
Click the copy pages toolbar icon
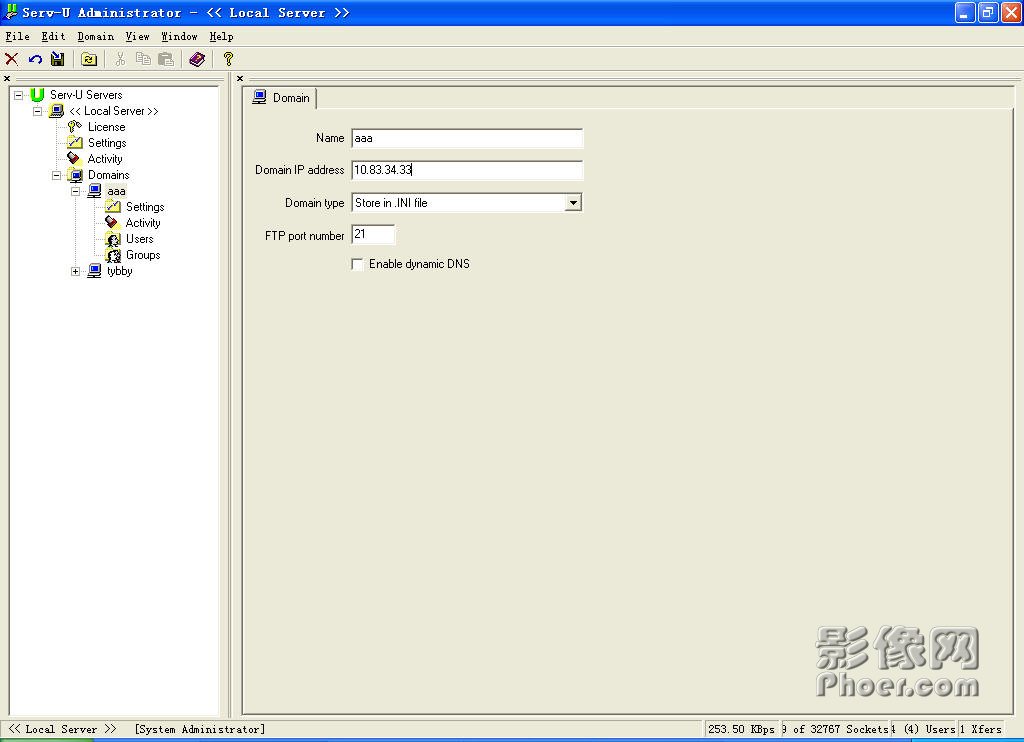point(143,59)
